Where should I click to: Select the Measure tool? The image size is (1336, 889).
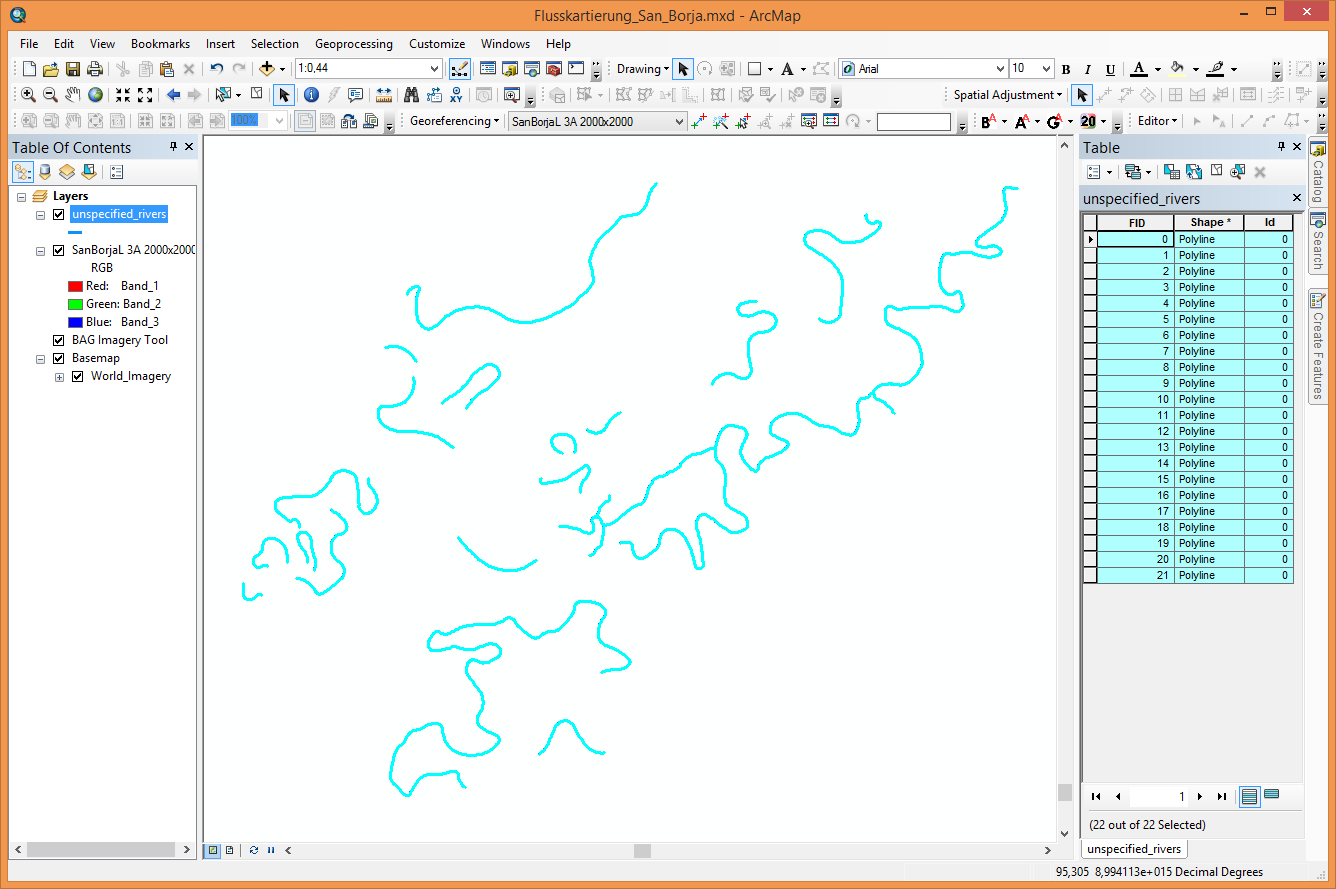[386, 94]
